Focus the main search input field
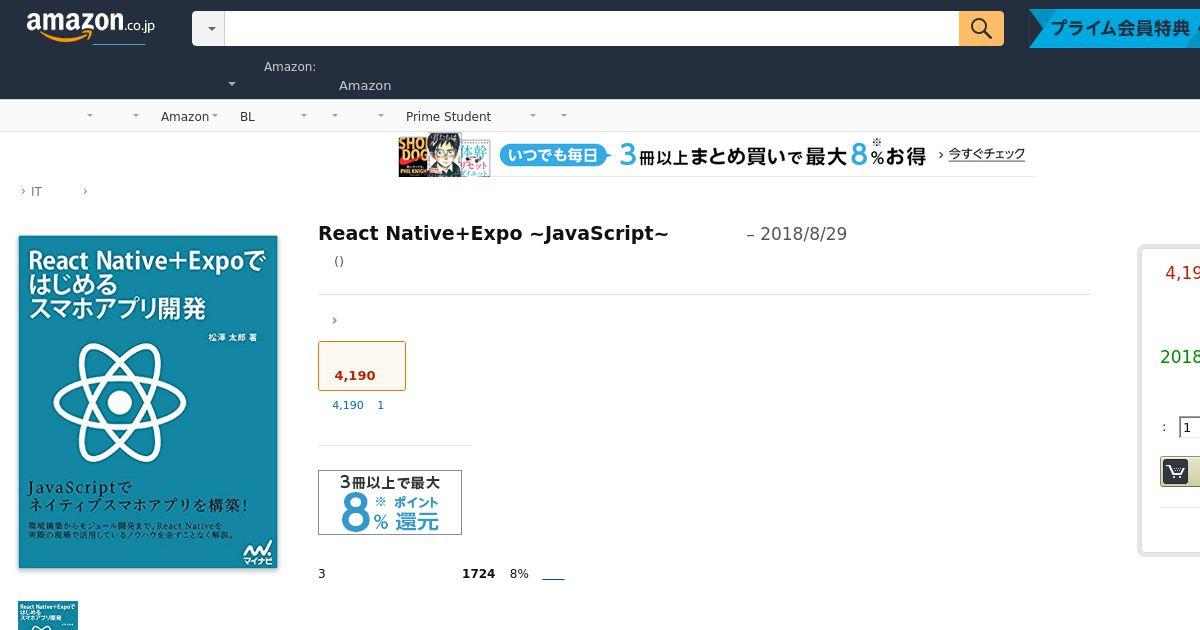The height and width of the screenshot is (630, 1200). coord(591,28)
